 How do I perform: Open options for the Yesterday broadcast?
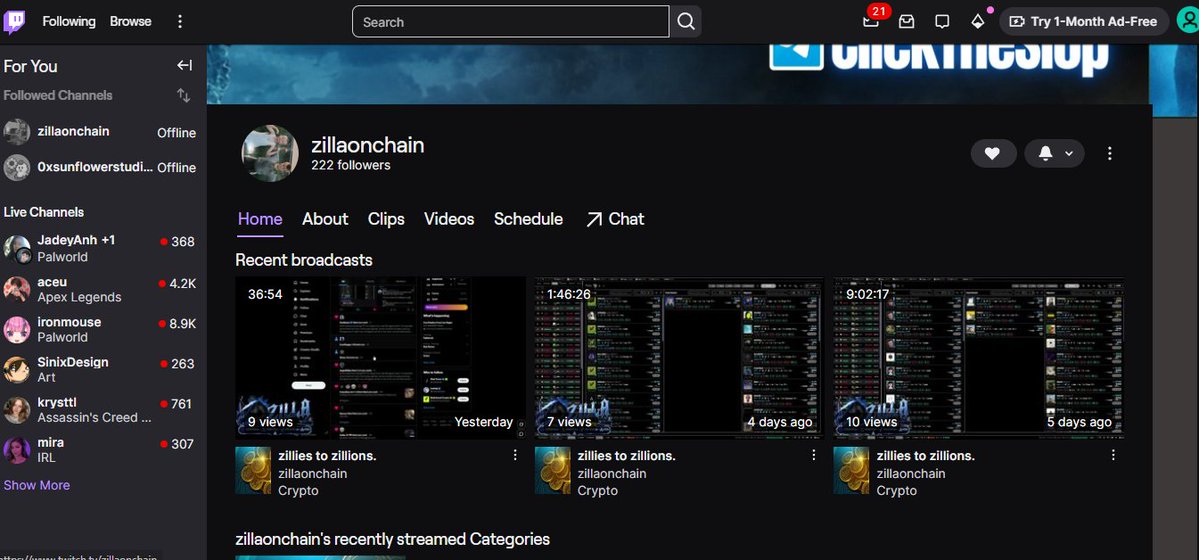point(515,455)
